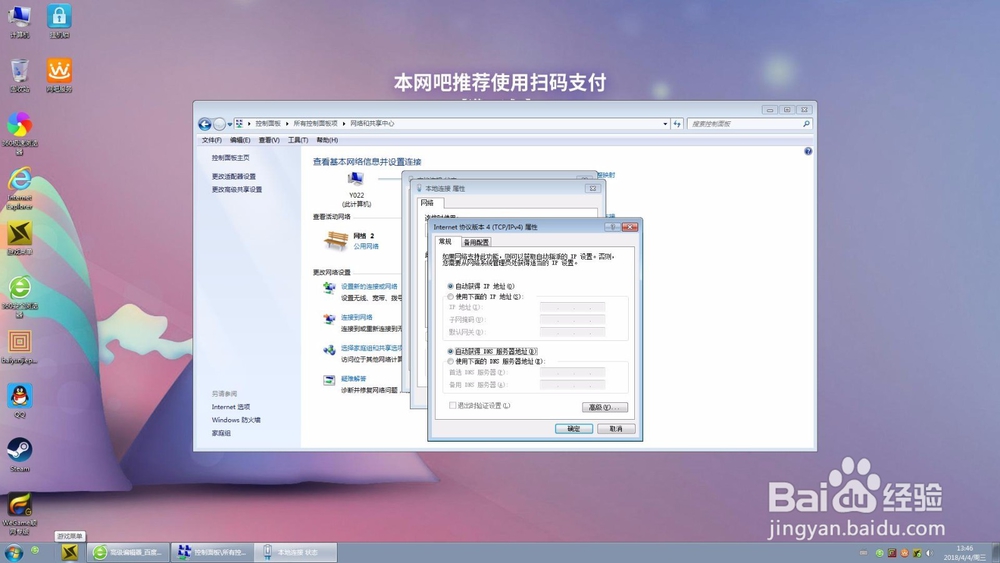The image size is (1000, 563).
Task: Open the green 360 secure browser icon
Action: click(x=20, y=296)
